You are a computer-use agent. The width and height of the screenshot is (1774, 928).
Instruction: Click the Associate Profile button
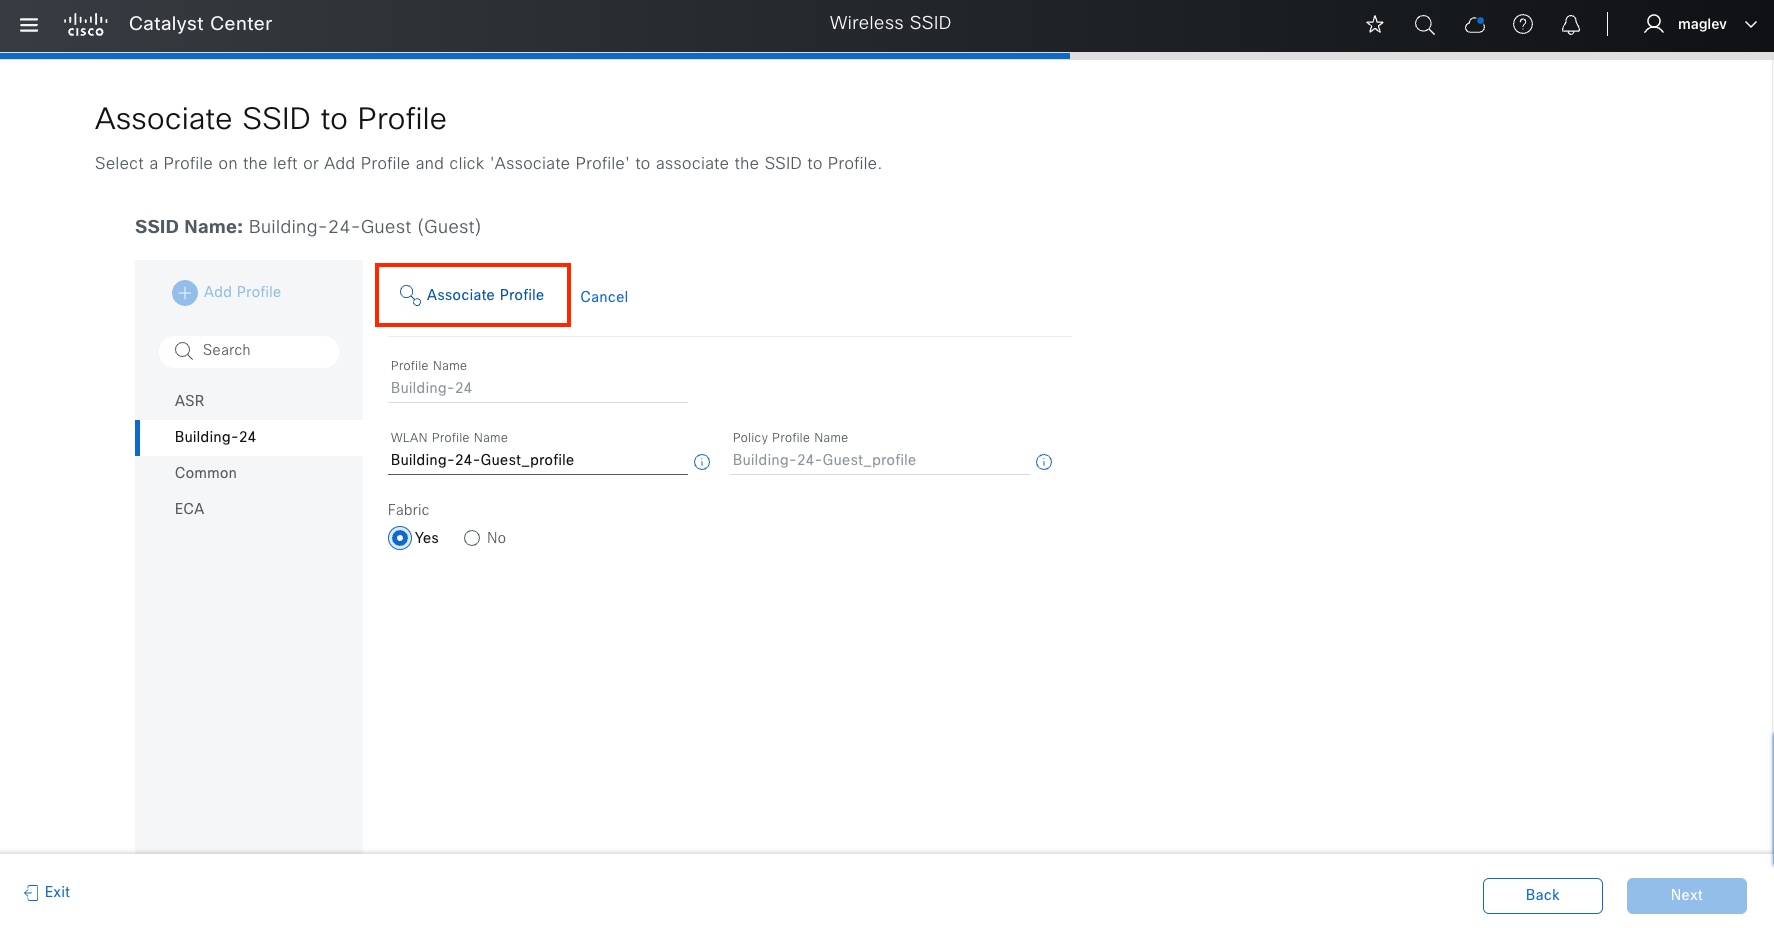click(473, 295)
